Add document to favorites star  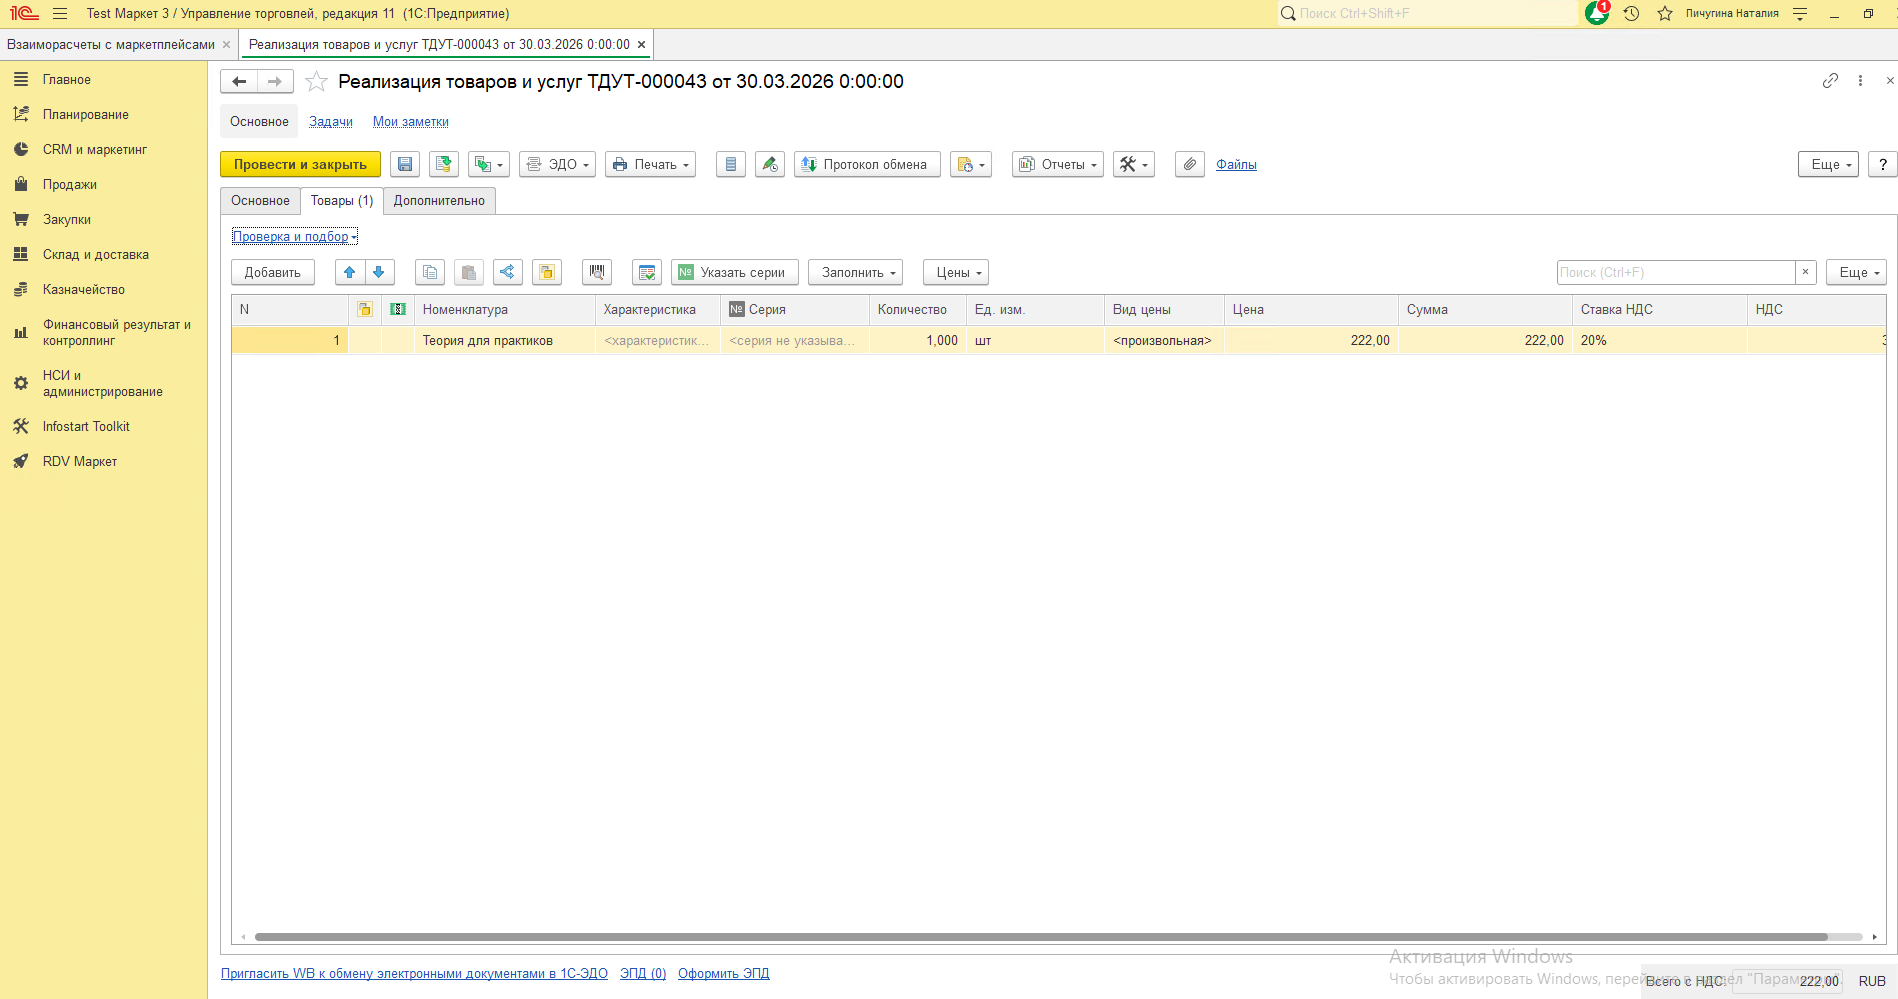point(316,82)
